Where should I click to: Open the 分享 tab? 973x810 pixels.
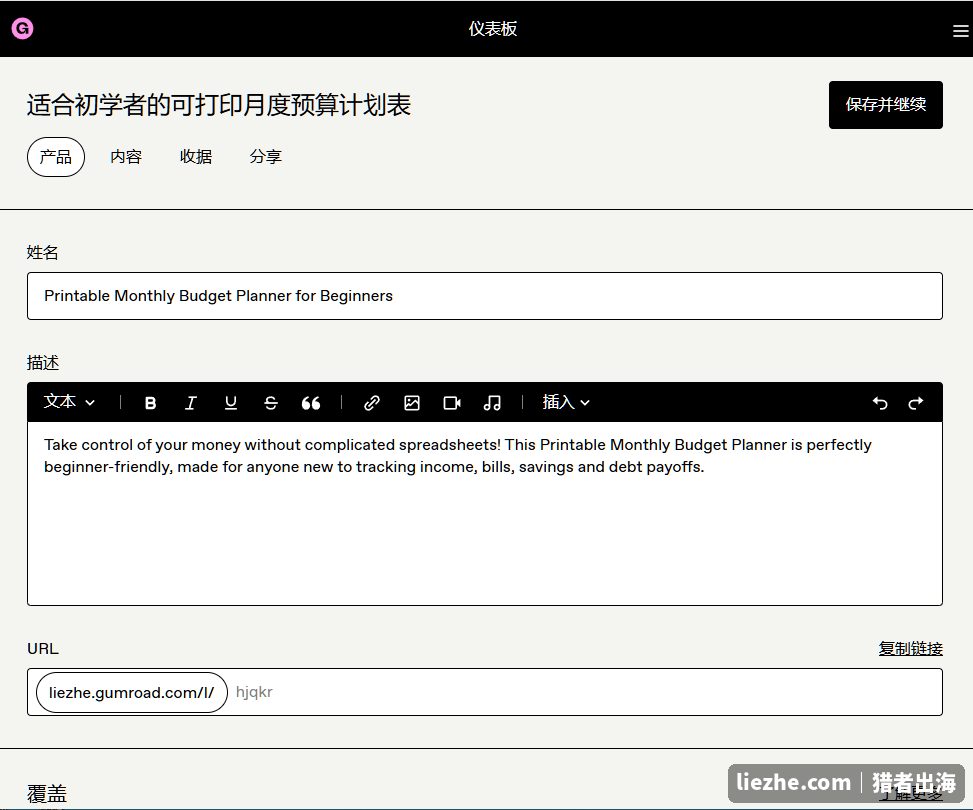266,157
